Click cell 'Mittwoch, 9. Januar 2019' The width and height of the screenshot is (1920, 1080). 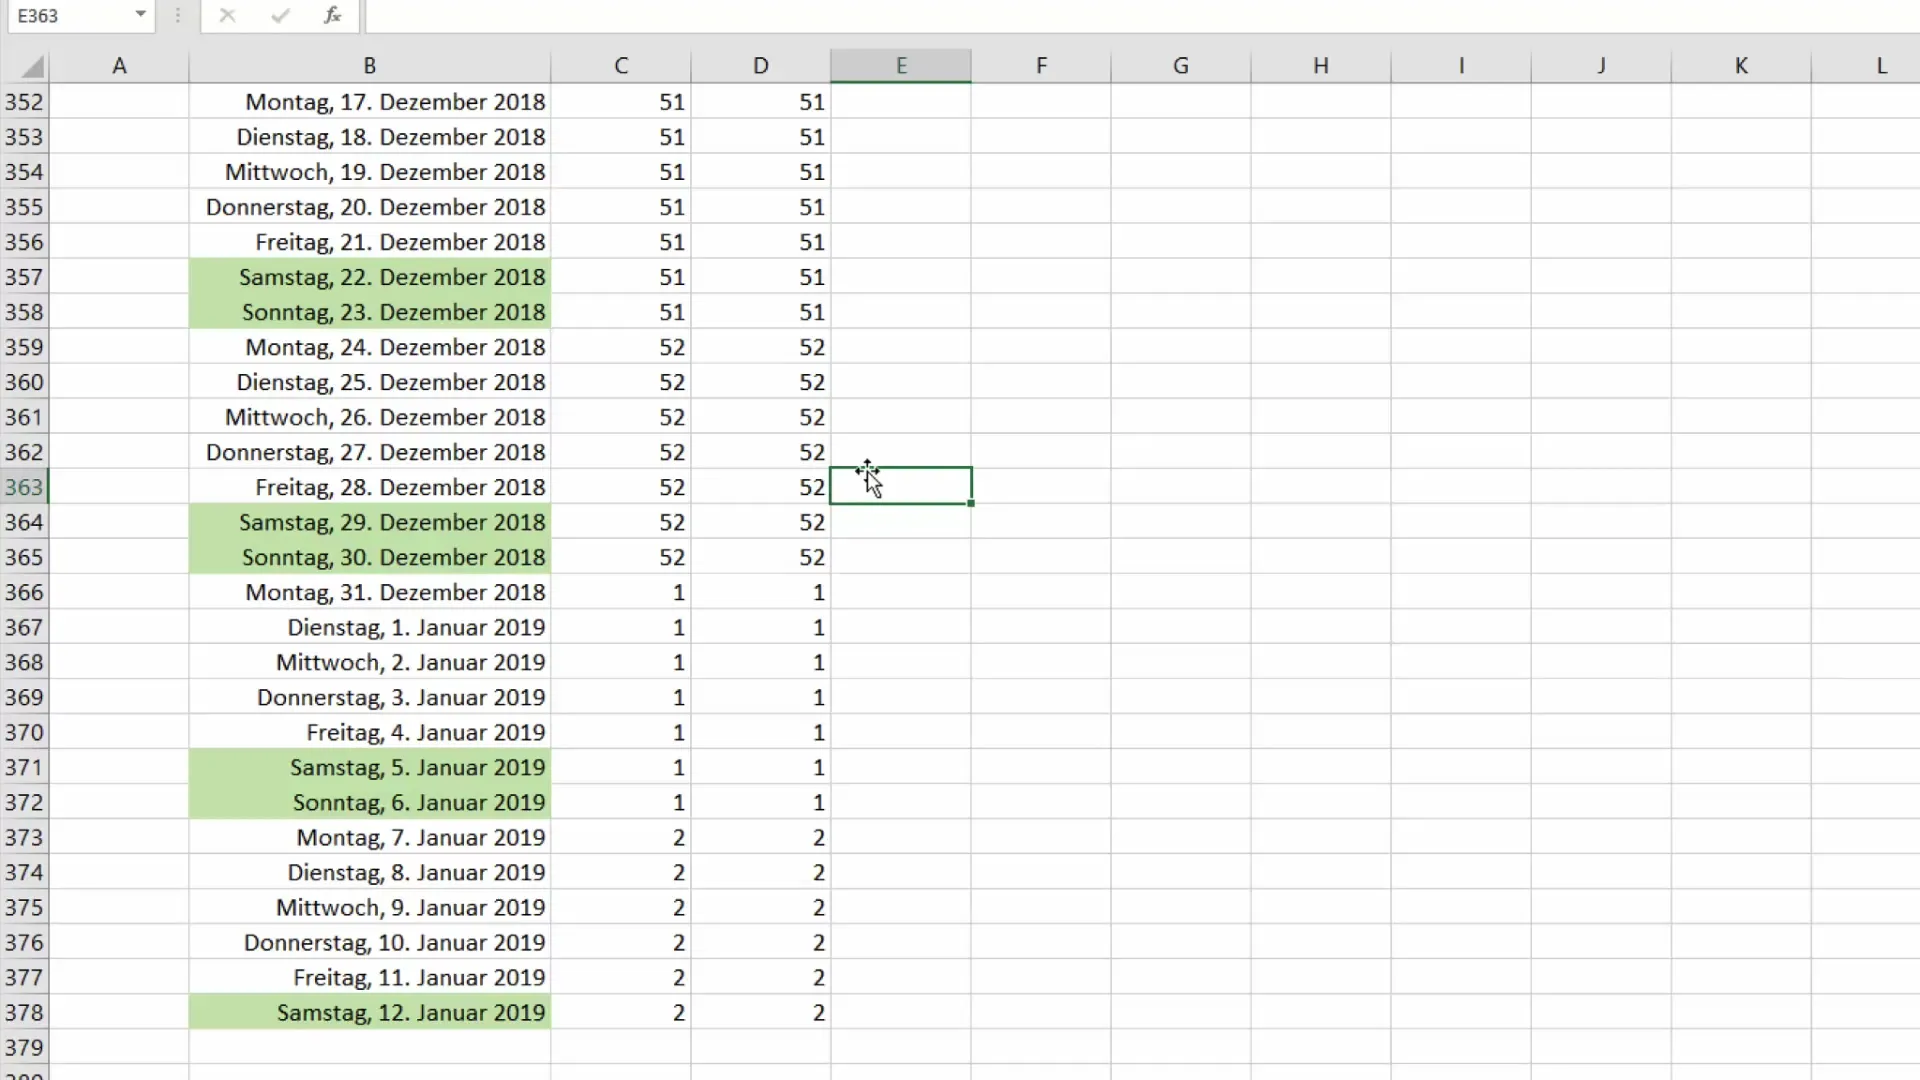[x=370, y=907]
